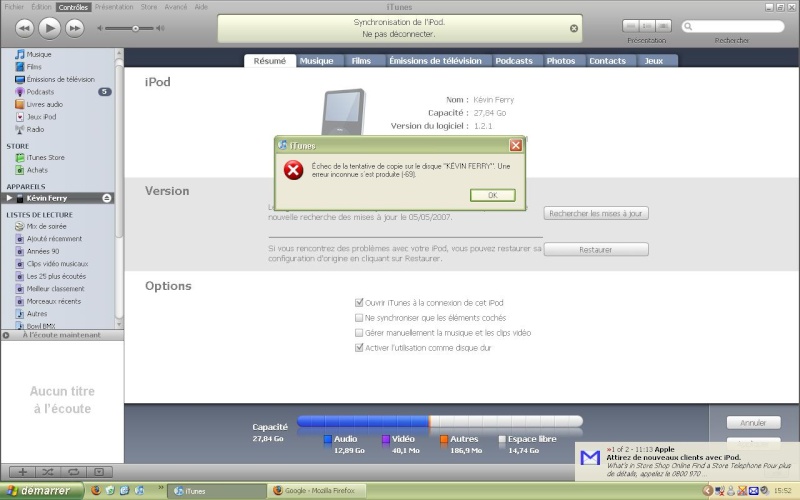800x500 pixels.
Task: Open the Fichier menu
Action: click(x=14, y=7)
